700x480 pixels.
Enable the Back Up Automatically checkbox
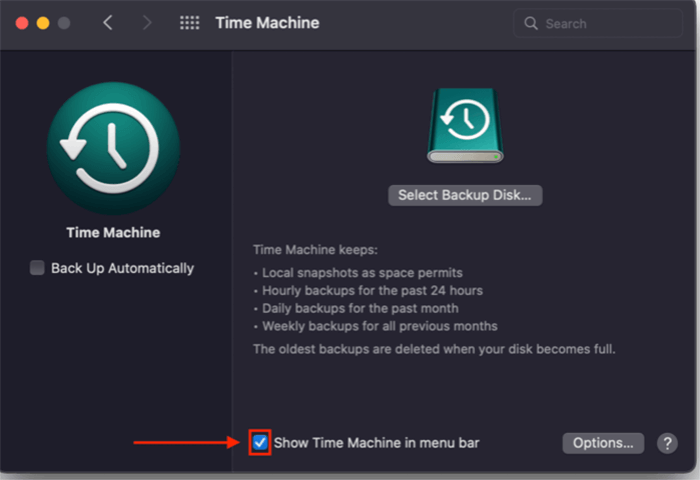click(x=37, y=268)
